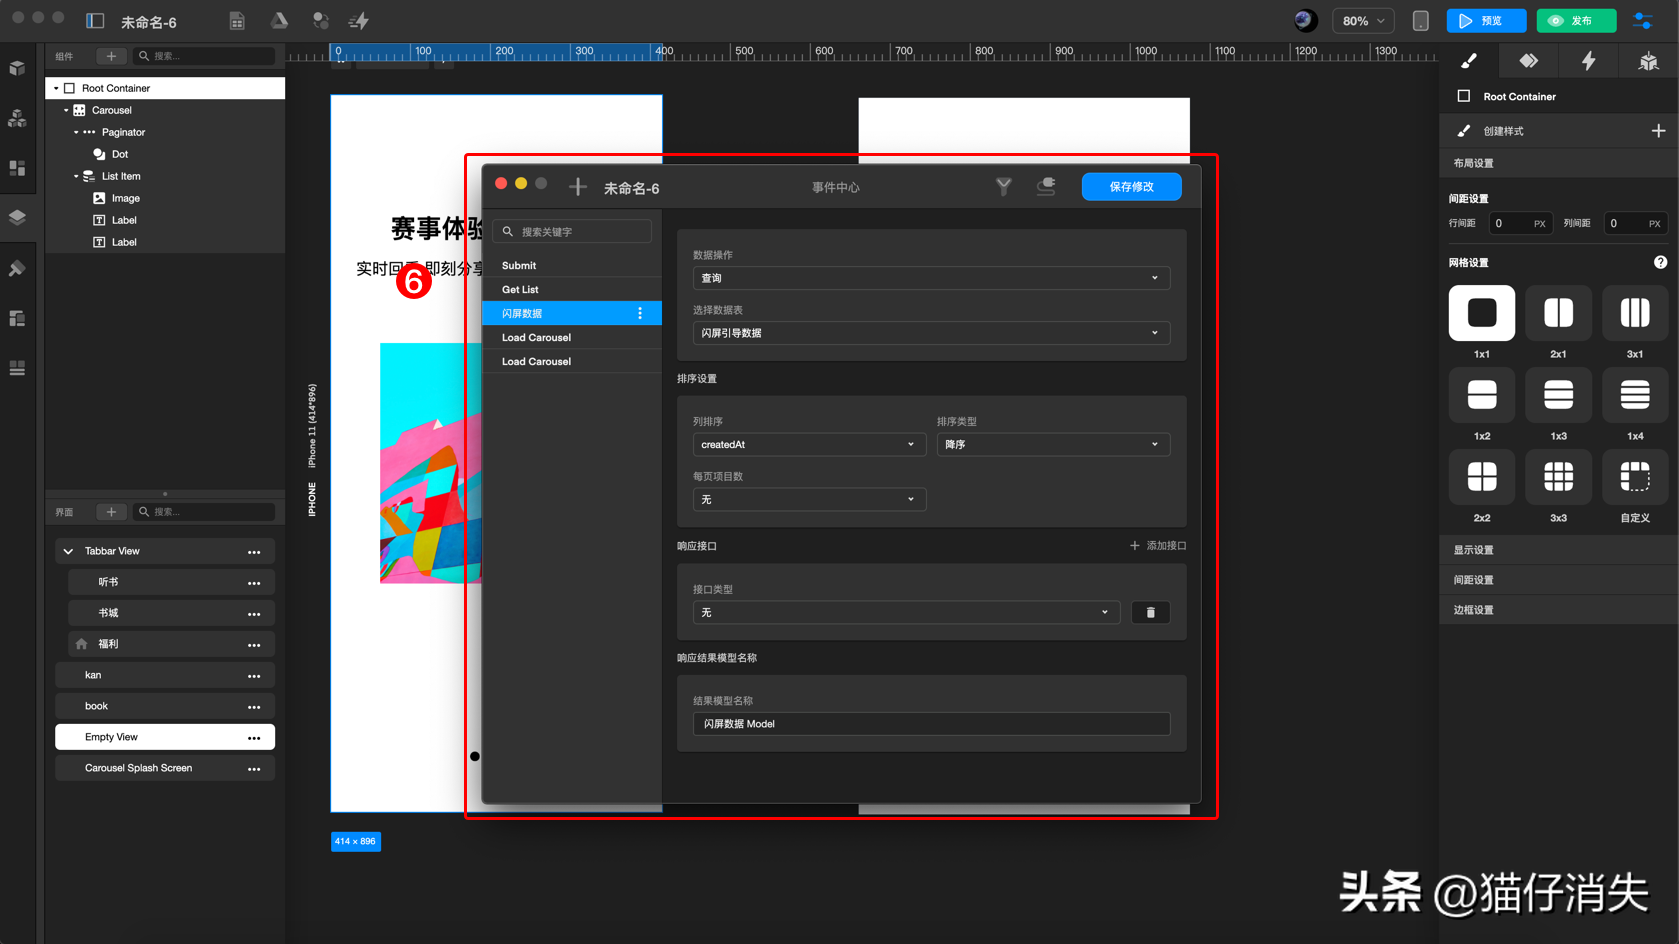Select the 1x1 grid layout
Image resolution: width=1679 pixels, height=944 pixels.
pos(1482,313)
